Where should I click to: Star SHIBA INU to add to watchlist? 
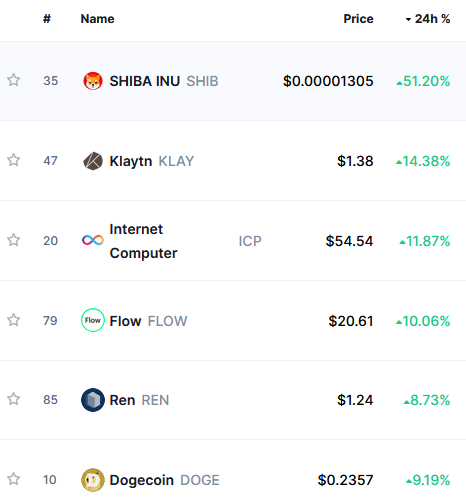[14, 80]
